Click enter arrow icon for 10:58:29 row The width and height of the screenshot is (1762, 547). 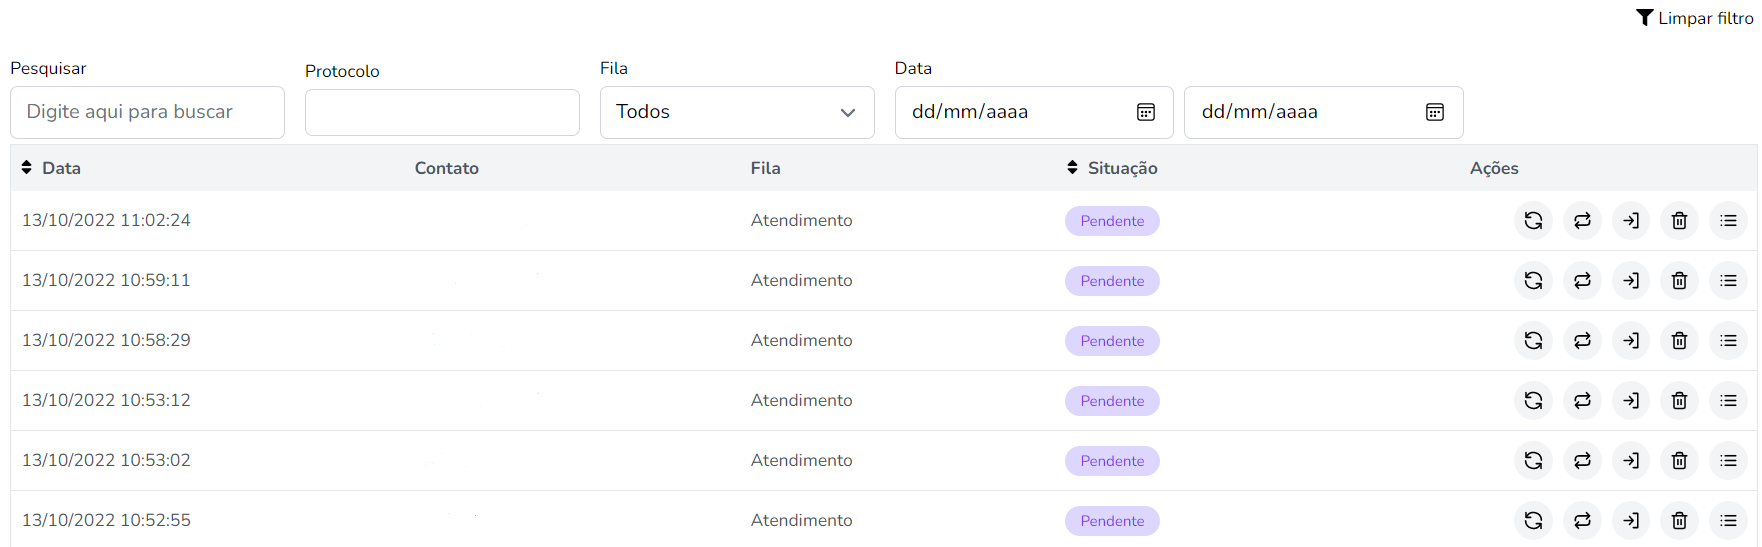(x=1631, y=341)
